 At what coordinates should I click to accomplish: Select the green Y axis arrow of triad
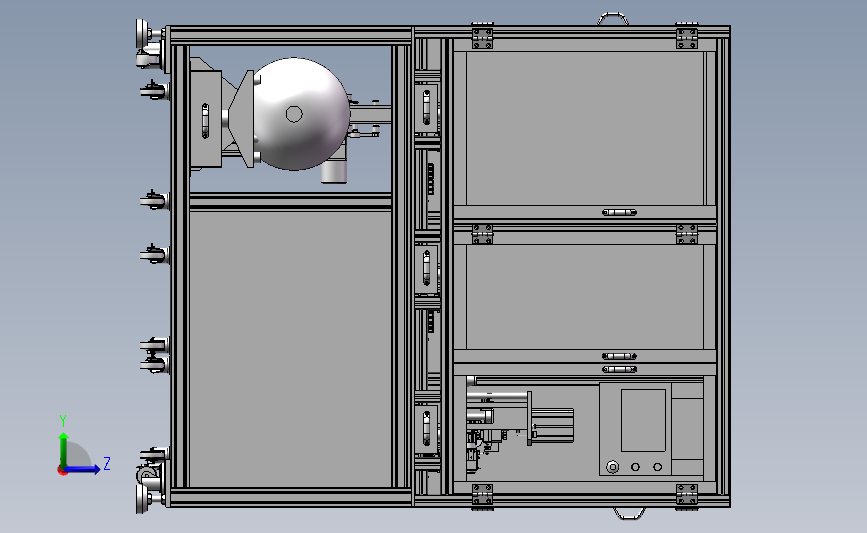[x=64, y=449]
